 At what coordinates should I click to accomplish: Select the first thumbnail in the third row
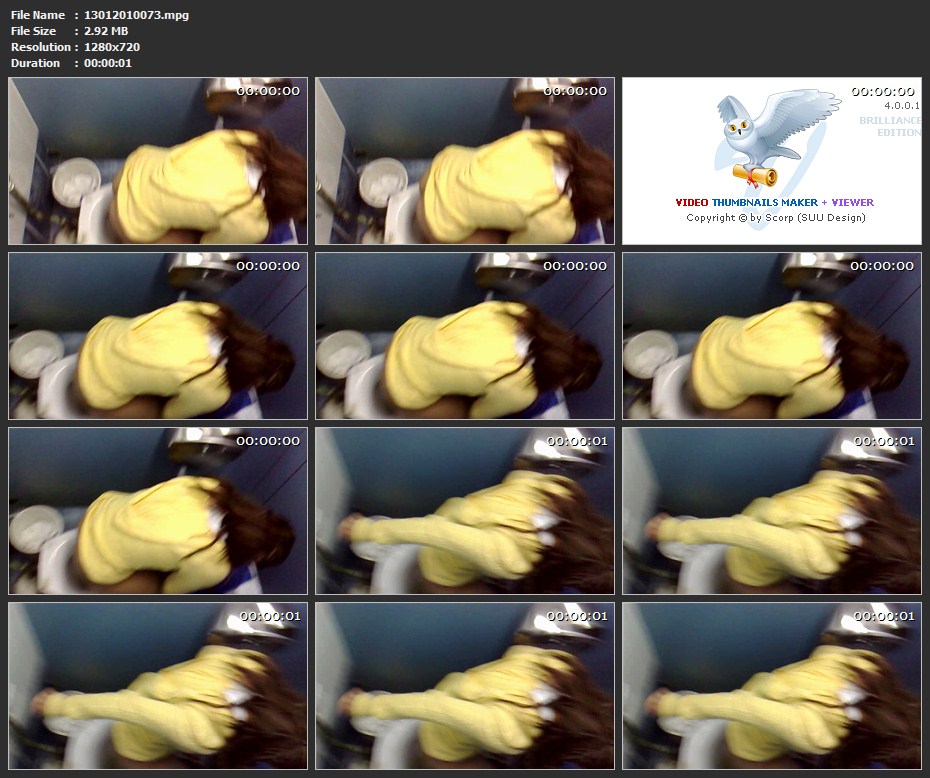click(158, 511)
